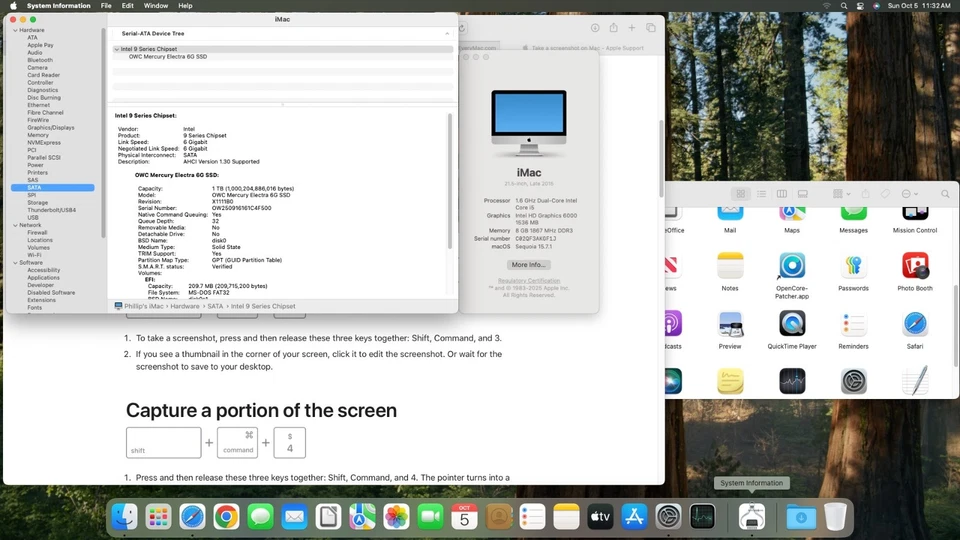Open QuickTime Player in Finder window
Viewport: 960px width, 540px height.
792,324
